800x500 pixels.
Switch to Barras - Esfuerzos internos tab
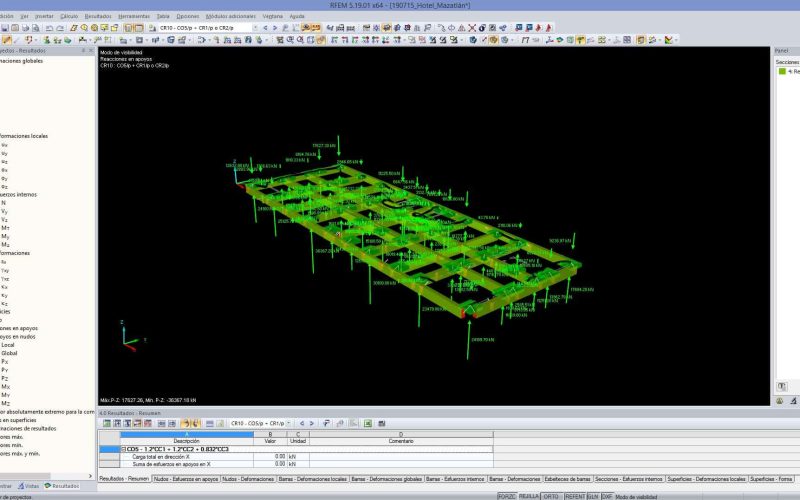tap(455, 479)
